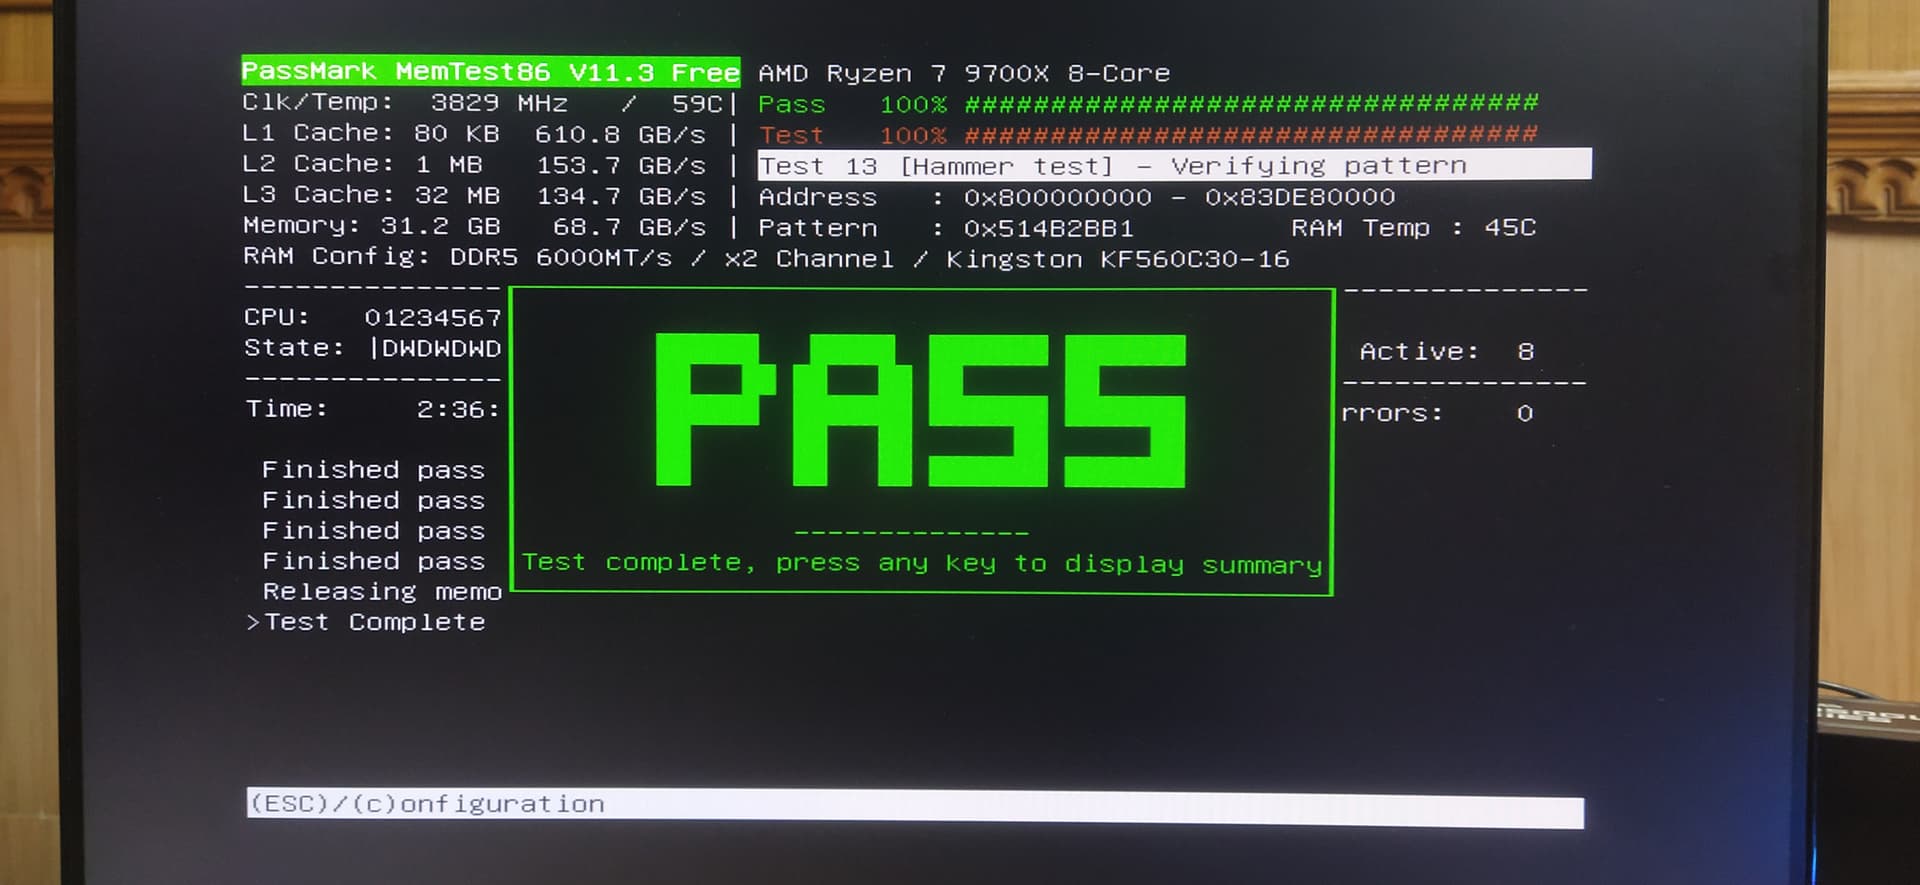Click the (ESC)/(c)onfiguration text in bottom bar

[427, 804]
